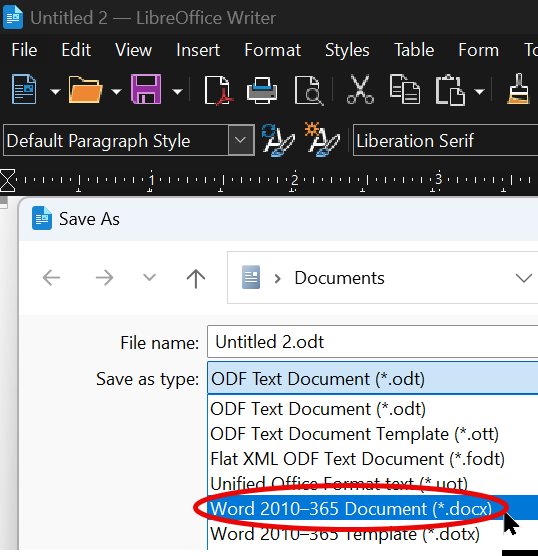
Task: Click the Default Paragraph Style field
Action: [116, 140]
